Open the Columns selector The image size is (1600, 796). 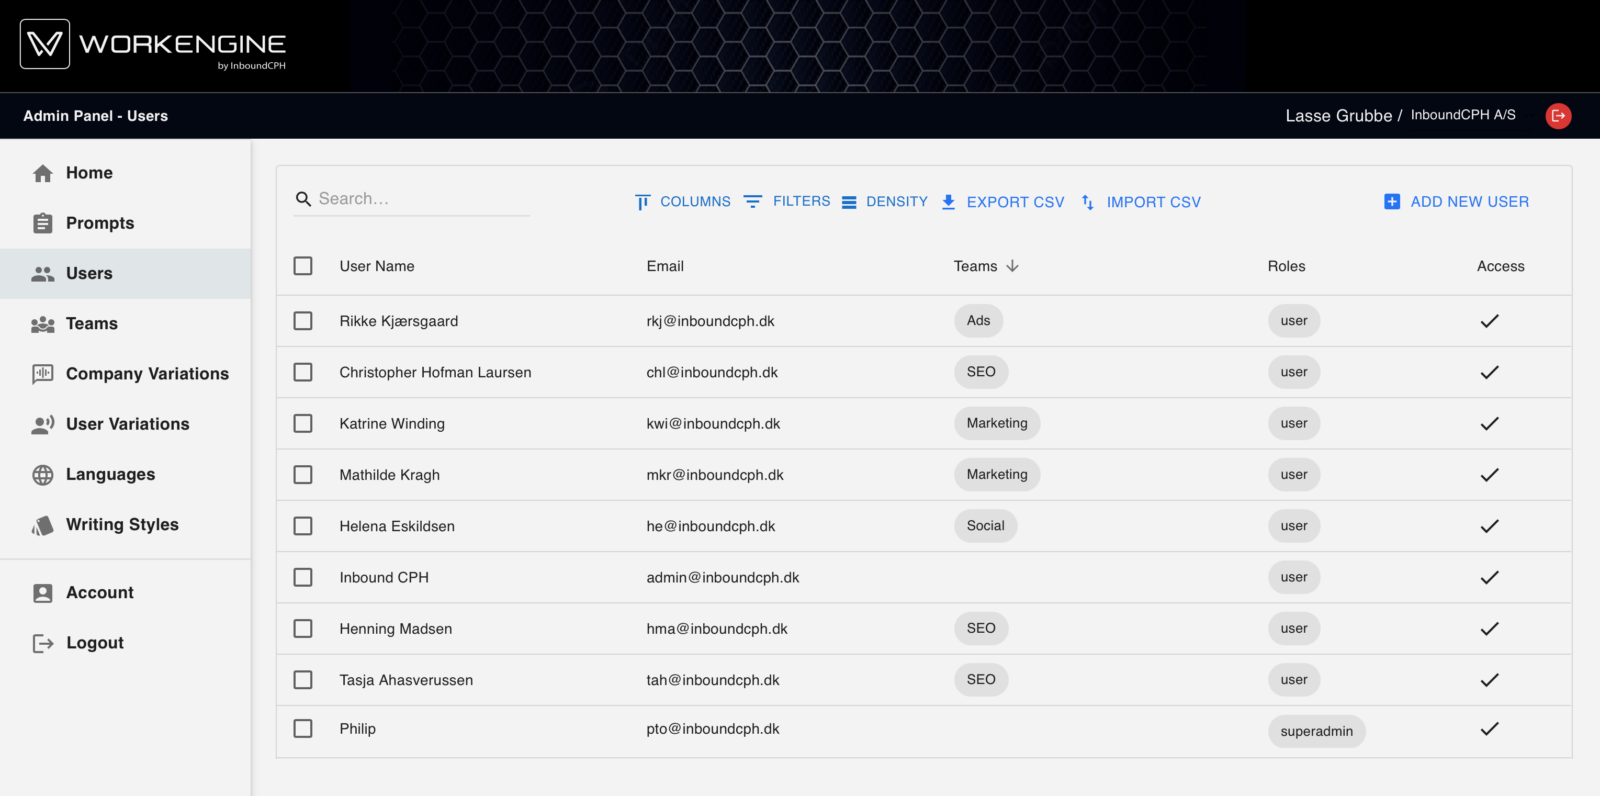coord(683,202)
